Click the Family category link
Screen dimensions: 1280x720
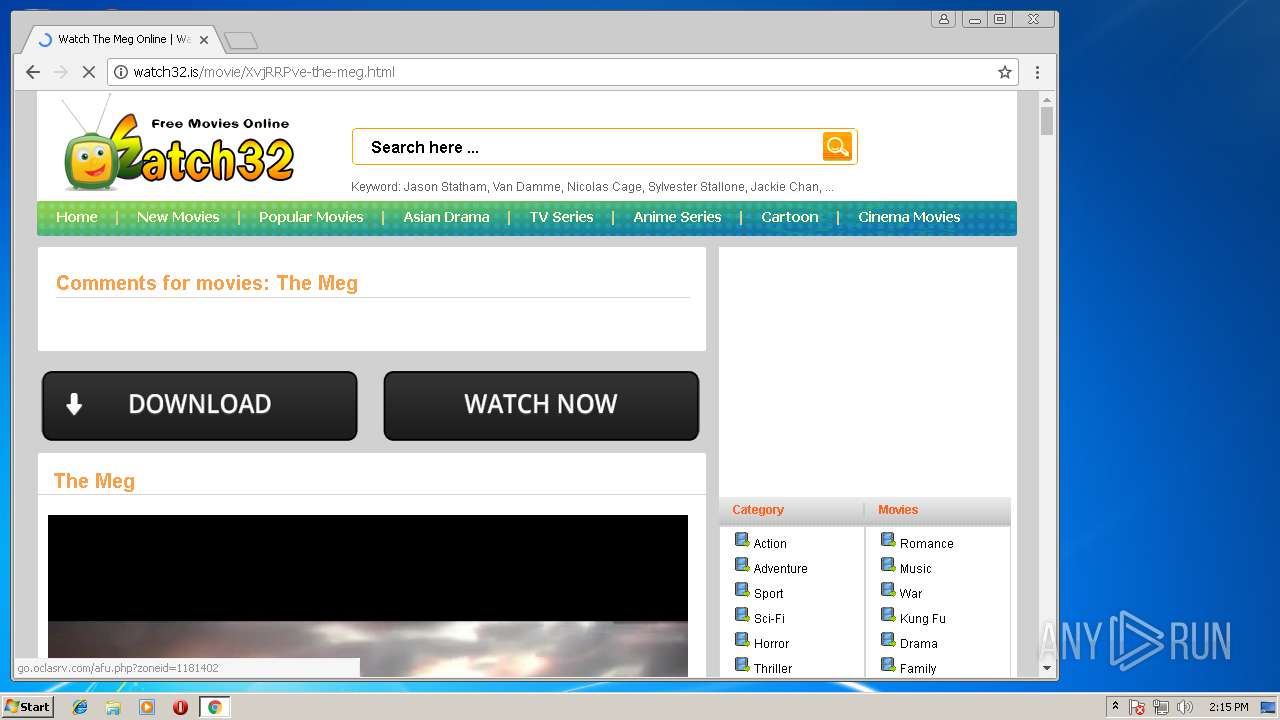pyautogui.click(x=918, y=668)
